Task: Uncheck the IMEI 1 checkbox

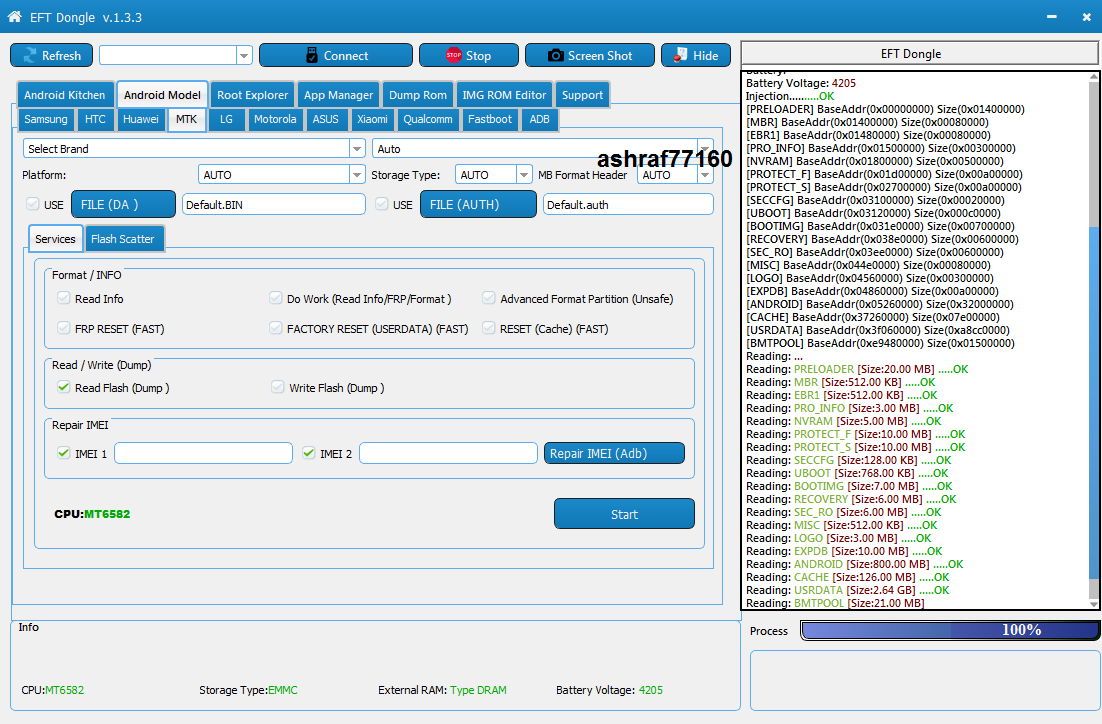Action: [64, 453]
